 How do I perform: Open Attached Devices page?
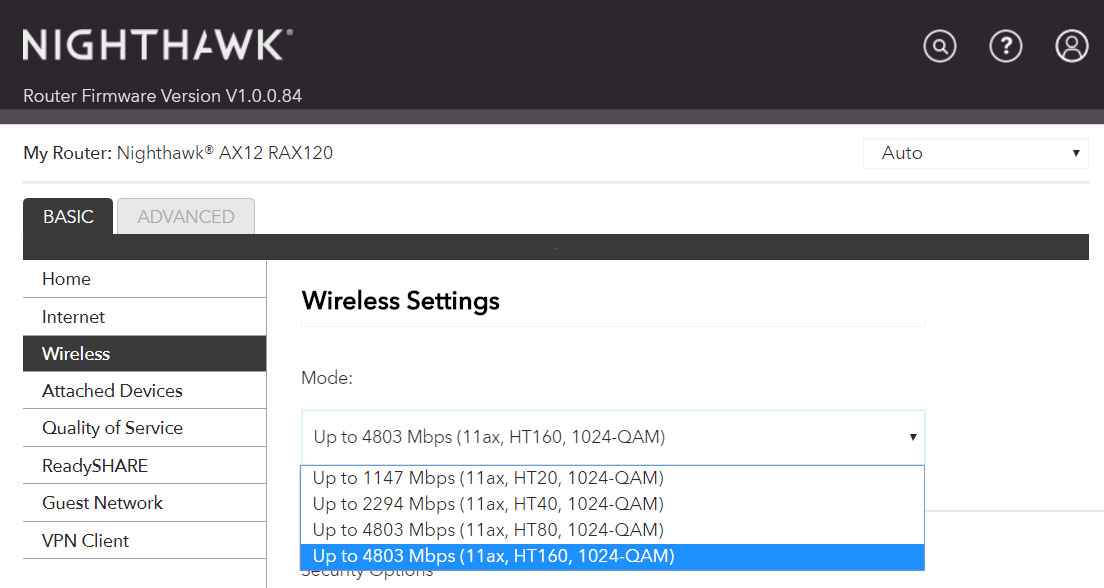click(144, 391)
